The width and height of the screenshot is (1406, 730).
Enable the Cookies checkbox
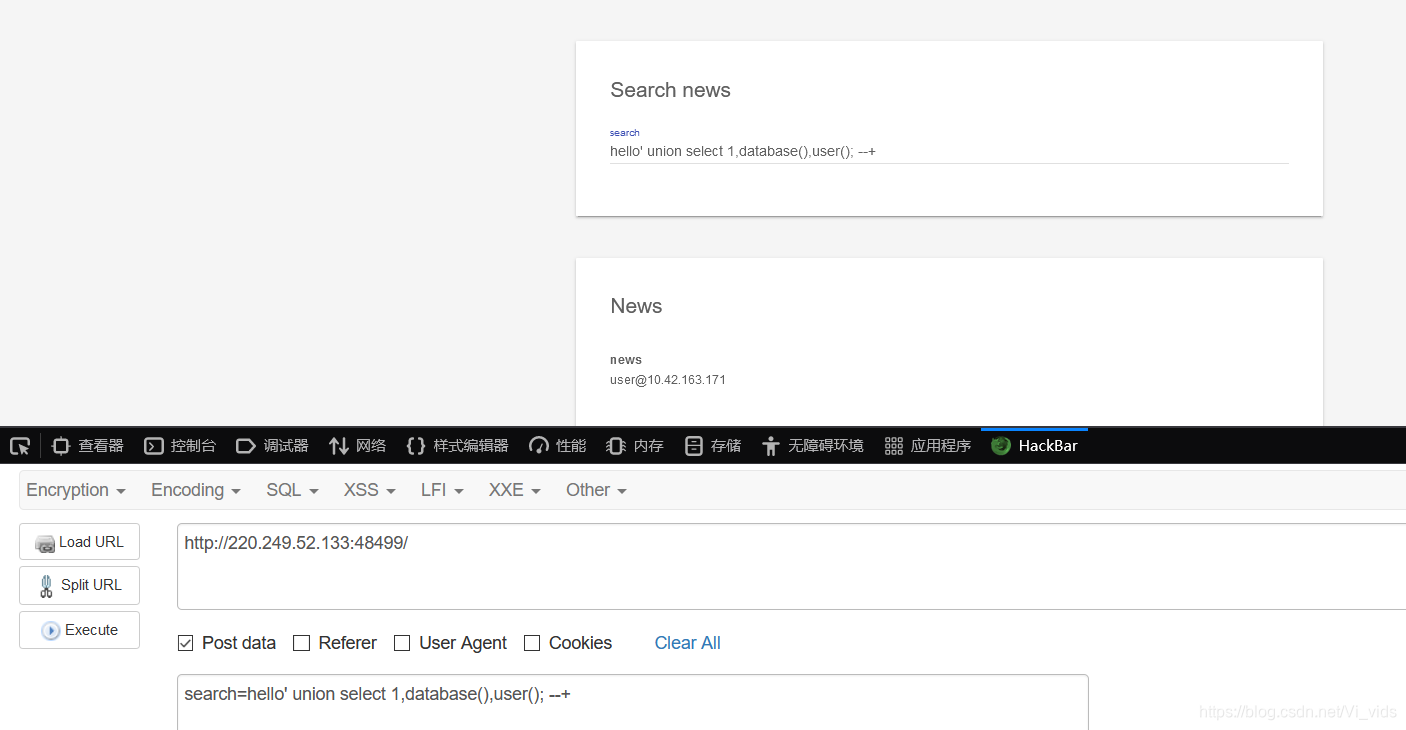pyautogui.click(x=532, y=643)
